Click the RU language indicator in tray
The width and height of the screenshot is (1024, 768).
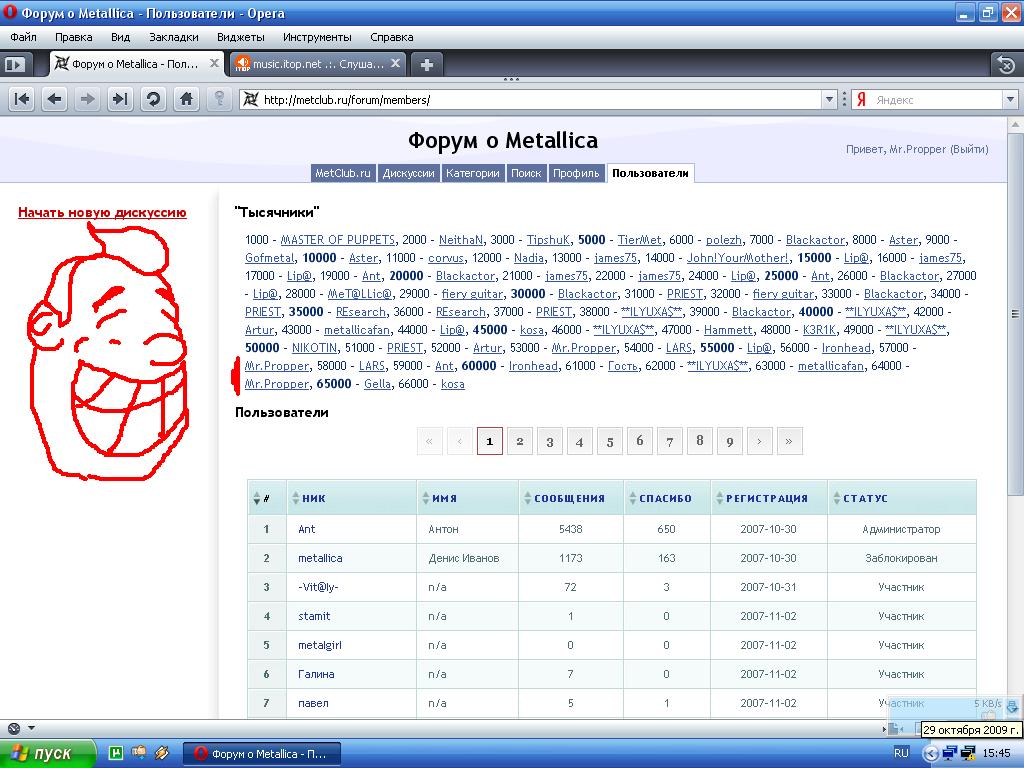tap(901, 753)
